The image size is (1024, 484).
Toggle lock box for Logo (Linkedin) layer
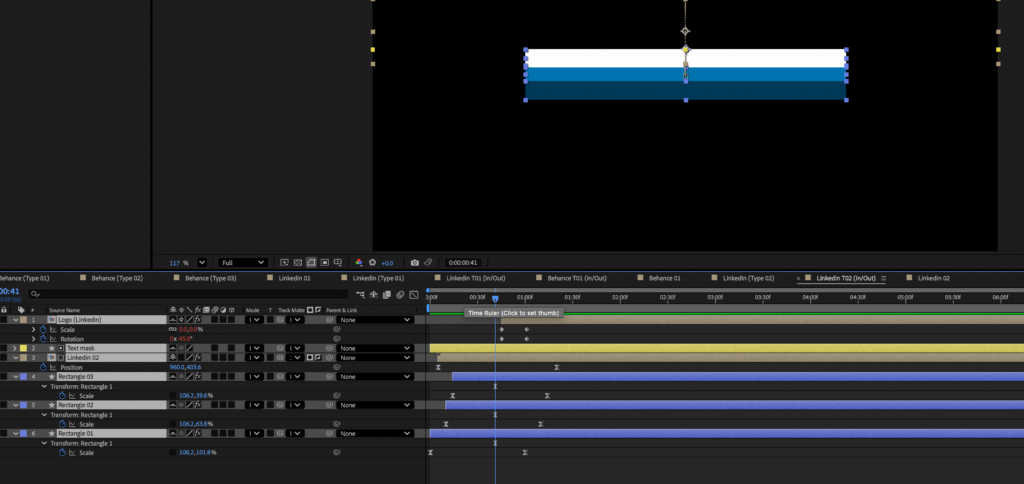[4, 319]
